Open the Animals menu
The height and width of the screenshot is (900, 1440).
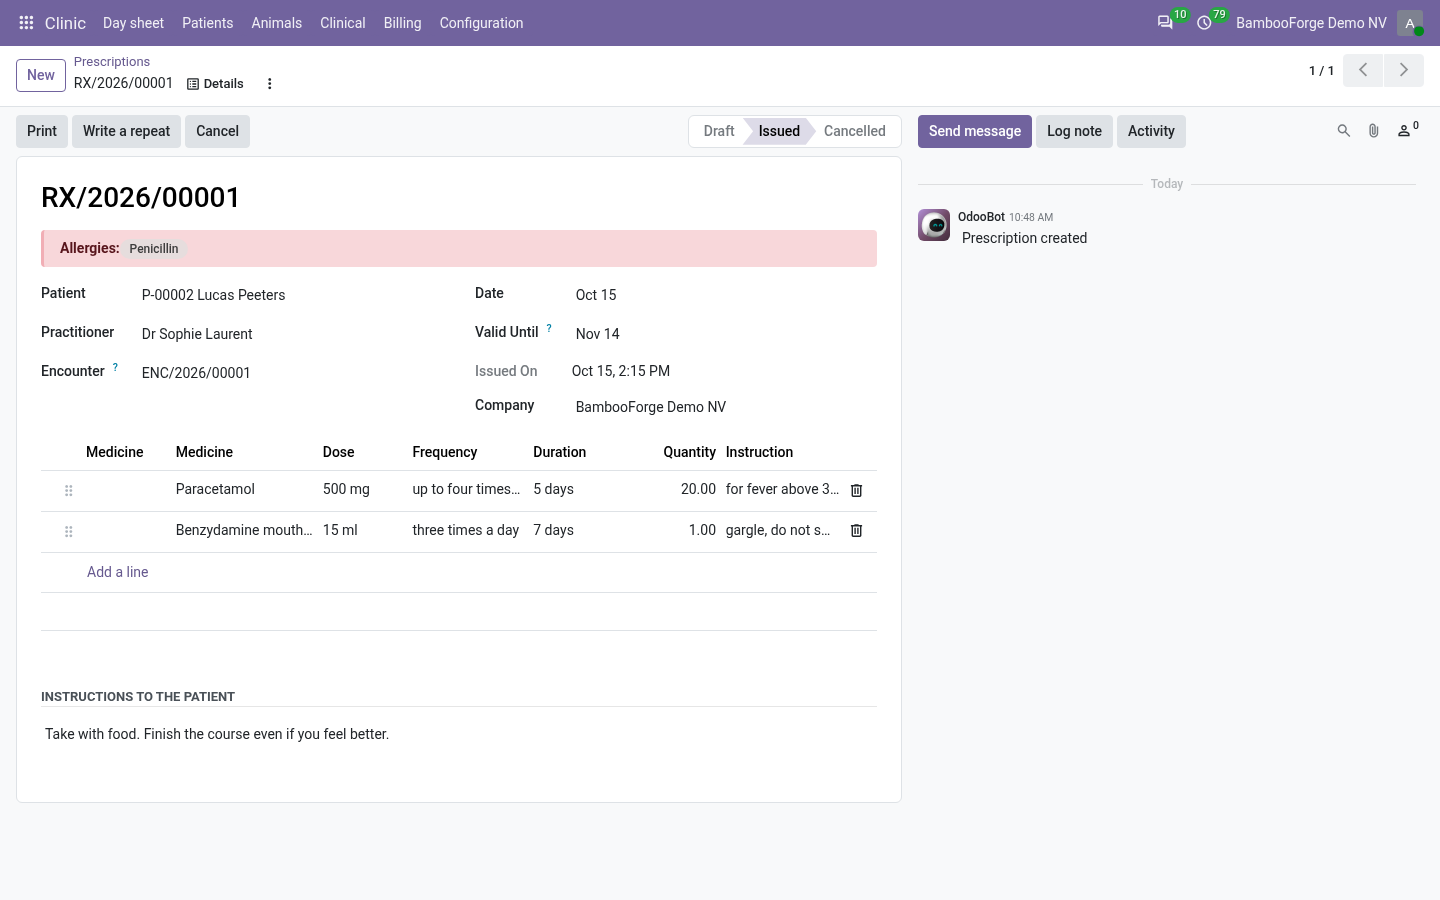coord(276,22)
